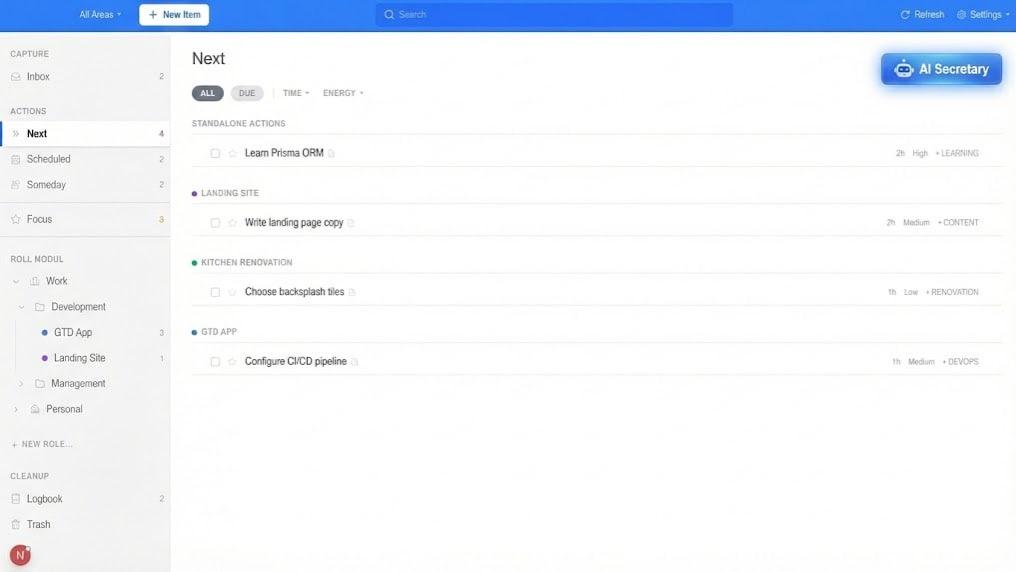Star the Write landing page copy task

tap(233, 223)
